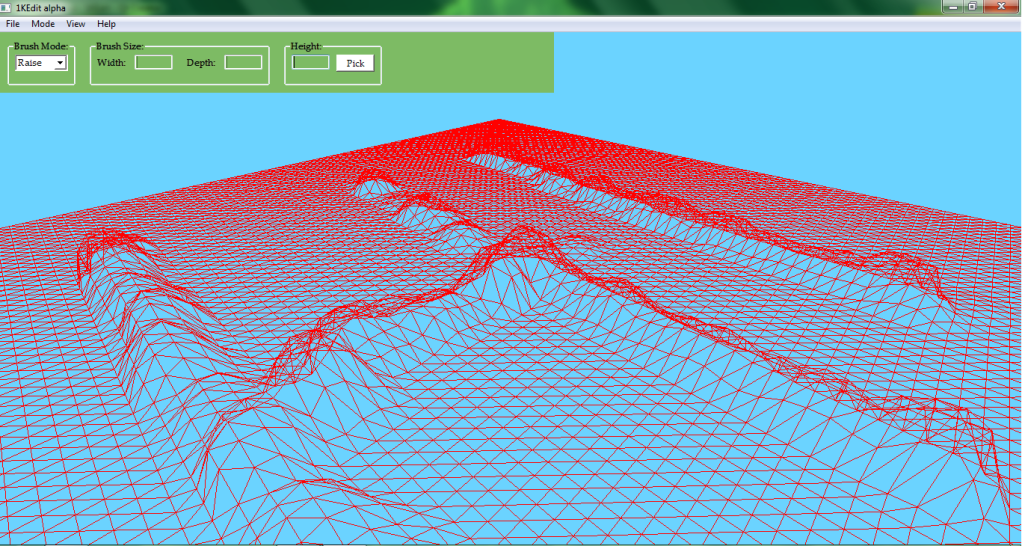This screenshot has width=1022, height=546.
Task: Click the brush Width input field
Action: (x=153, y=63)
